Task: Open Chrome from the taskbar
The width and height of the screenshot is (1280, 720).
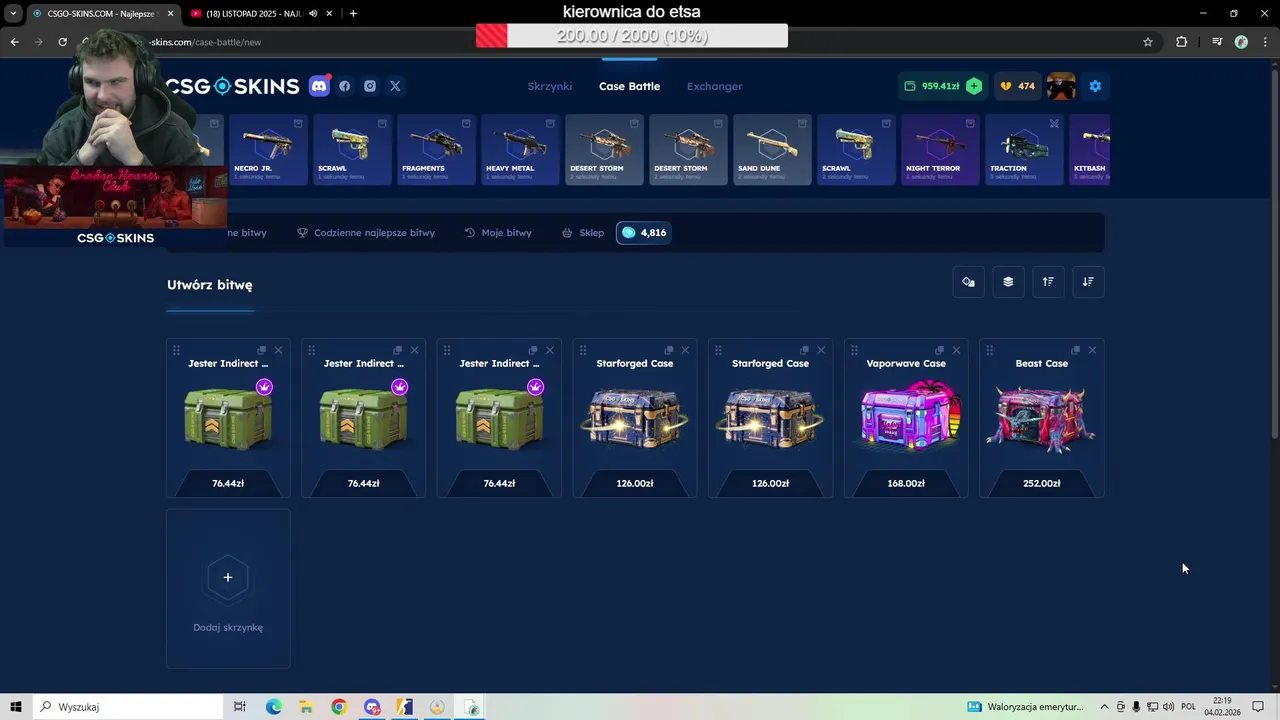Action: [x=339, y=707]
